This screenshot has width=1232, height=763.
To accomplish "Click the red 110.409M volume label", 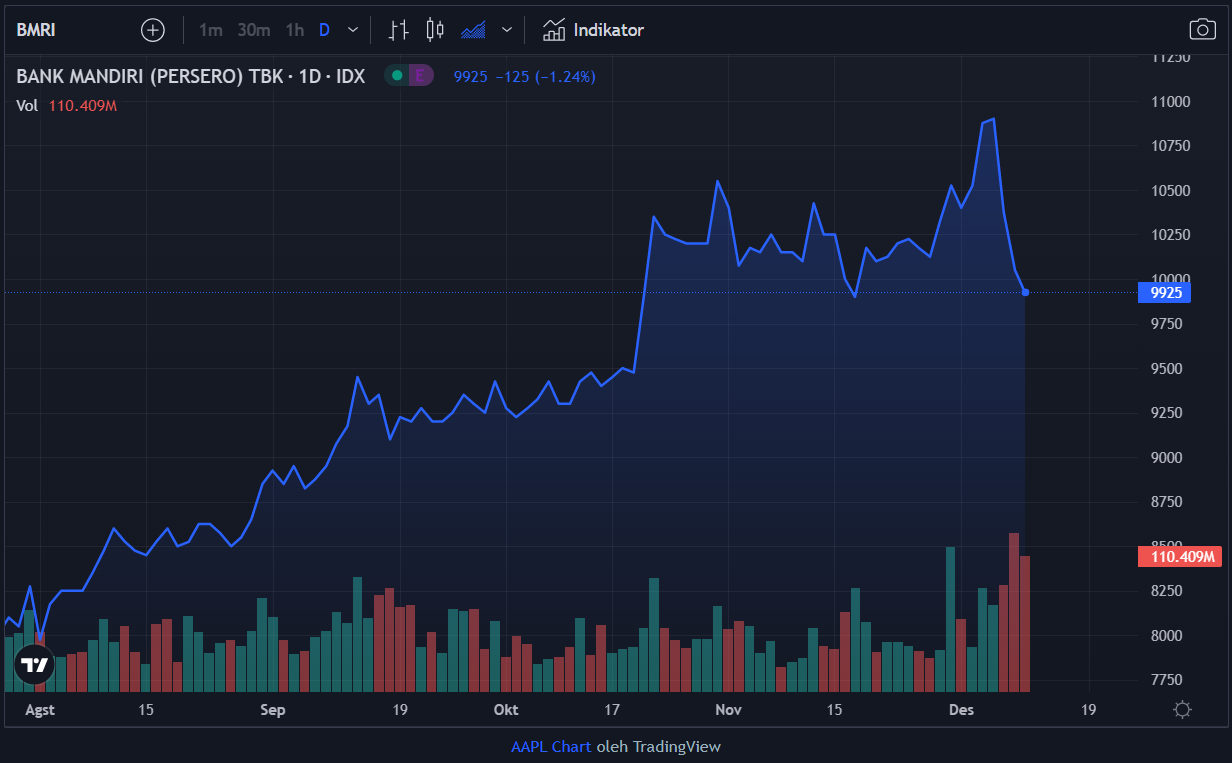I will tap(1179, 557).
